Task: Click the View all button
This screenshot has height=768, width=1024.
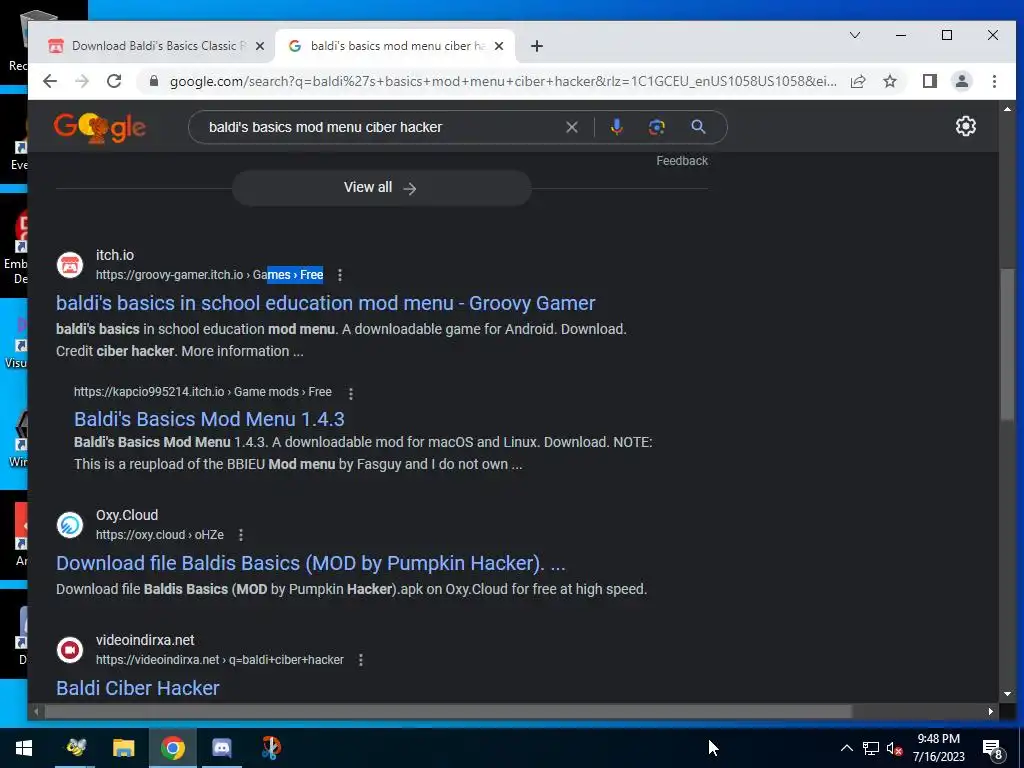Action: click(381, 187)
